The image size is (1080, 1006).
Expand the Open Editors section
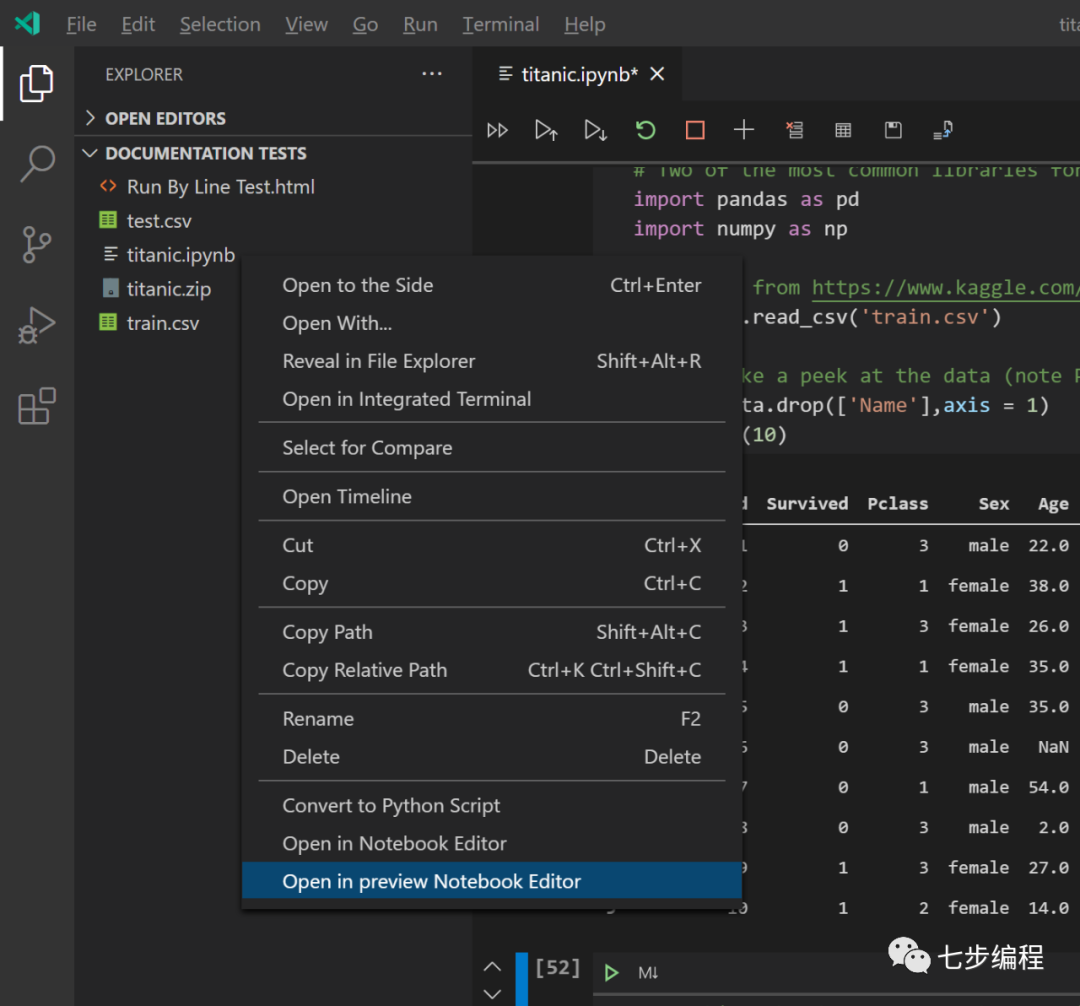coord(165,118)
